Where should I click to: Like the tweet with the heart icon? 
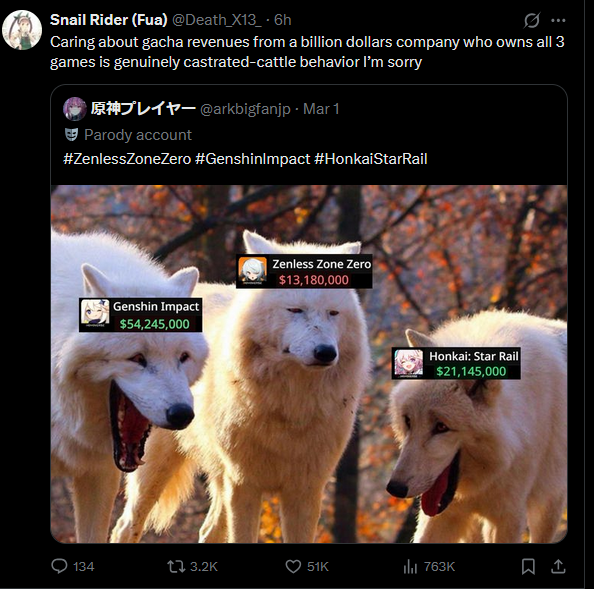tap(293, 567)
